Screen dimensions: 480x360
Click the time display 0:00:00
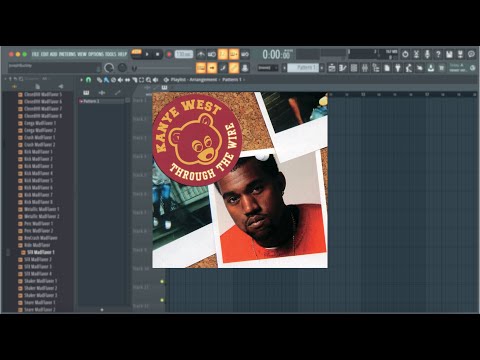(x=277, y=54)
